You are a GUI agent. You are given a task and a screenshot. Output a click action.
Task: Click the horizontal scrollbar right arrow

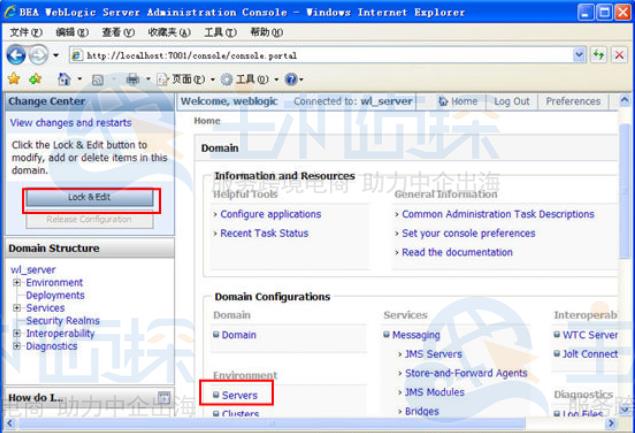point(611,424)
